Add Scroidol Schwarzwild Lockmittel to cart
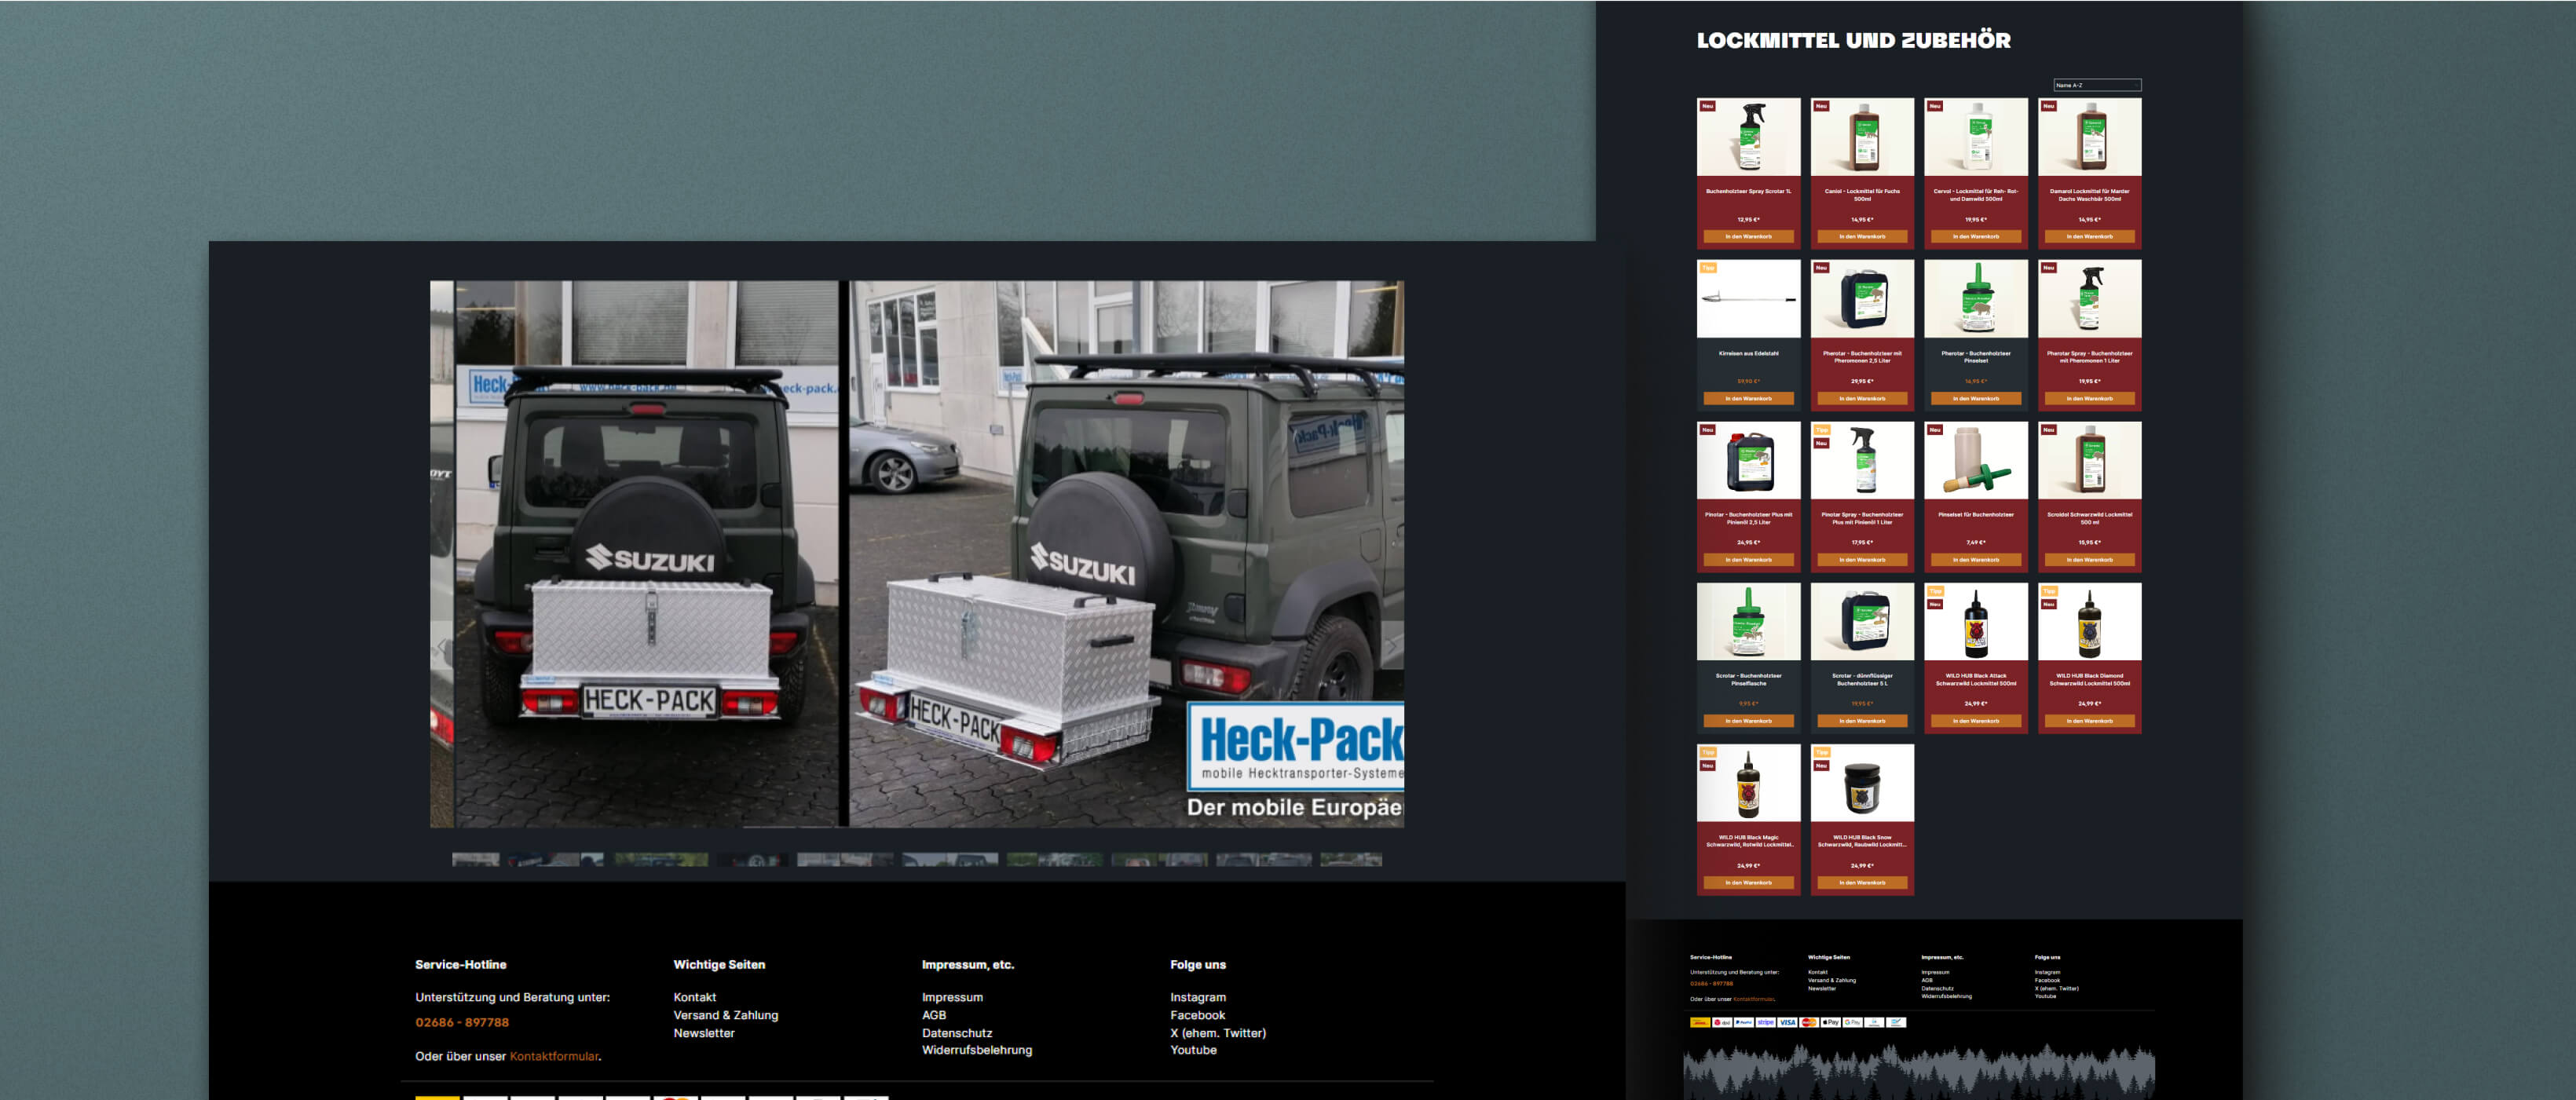This screenshot has width=2576, height=1100. point(2089,559)
